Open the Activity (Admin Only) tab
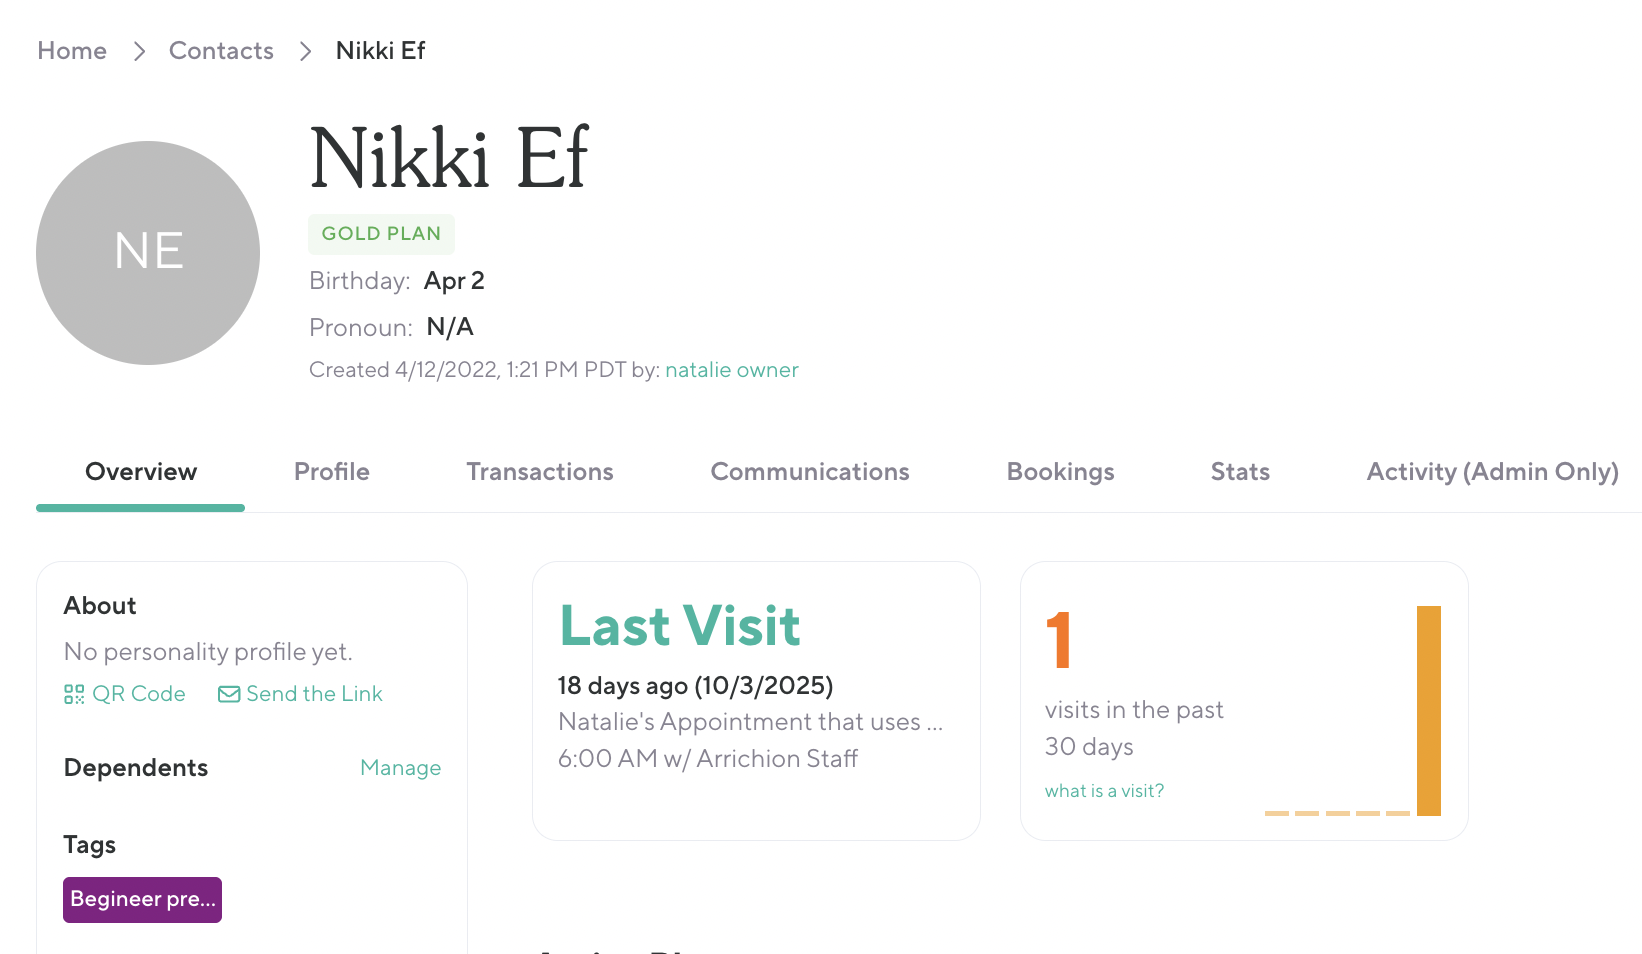Viewport: 1642px width, 954px height. click(1492, 472)
